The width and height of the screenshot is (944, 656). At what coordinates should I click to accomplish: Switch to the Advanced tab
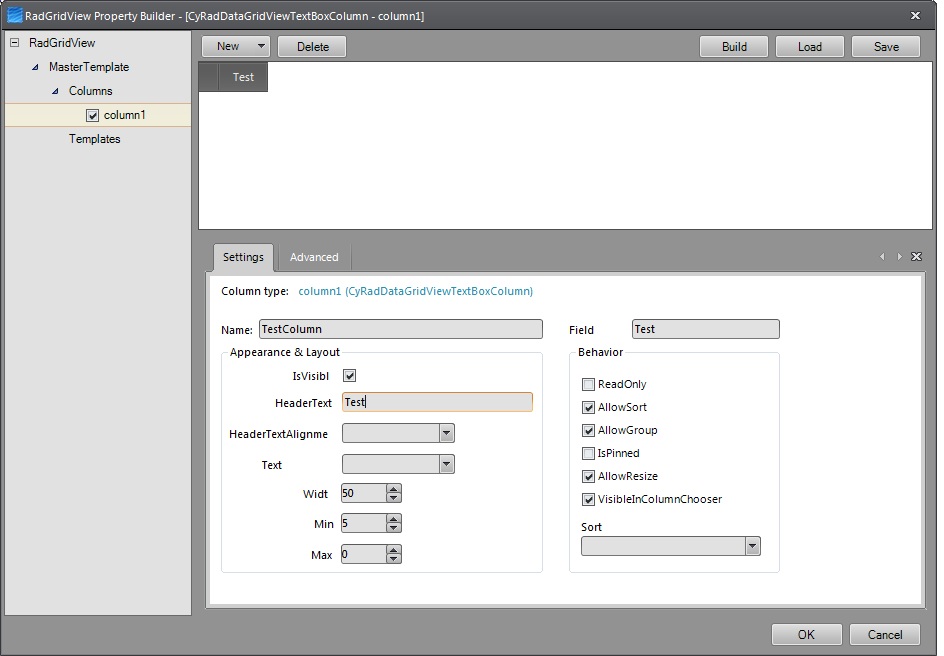(x=314, y=257)
